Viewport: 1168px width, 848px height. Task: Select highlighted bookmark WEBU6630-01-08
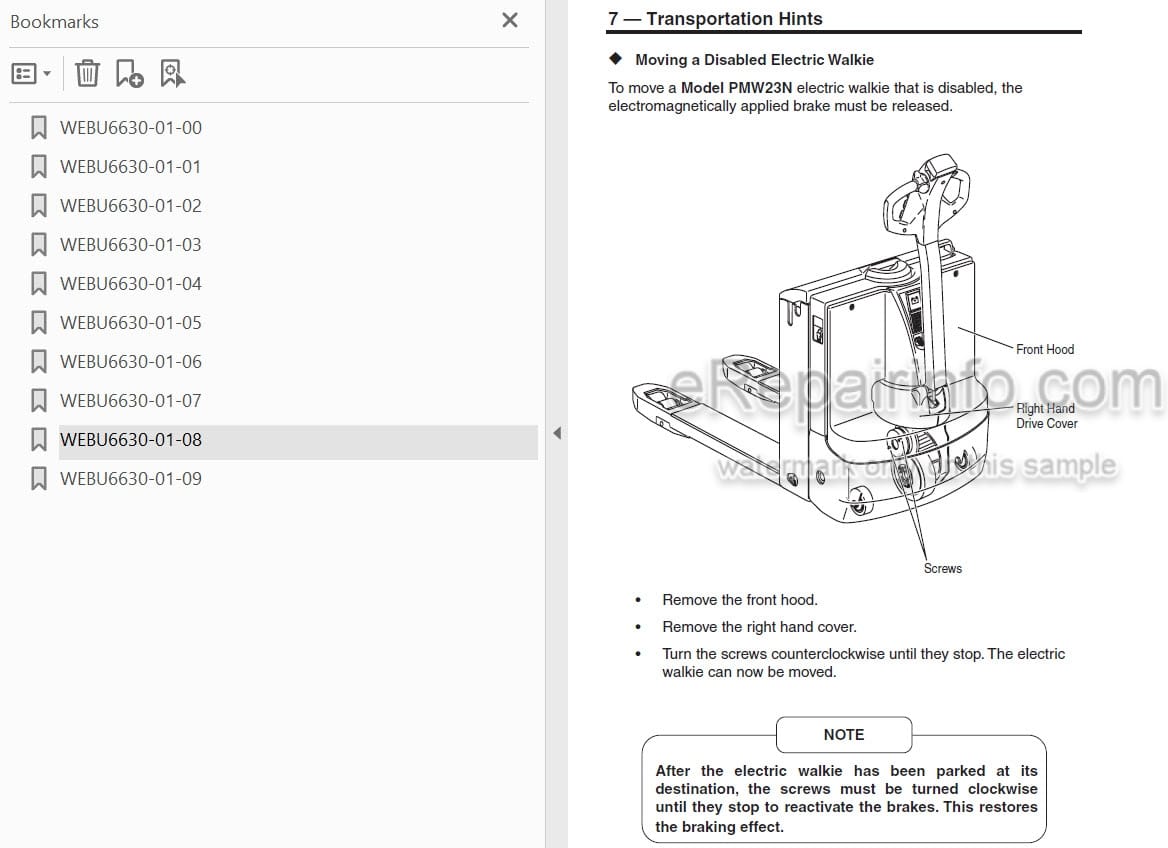298,442
